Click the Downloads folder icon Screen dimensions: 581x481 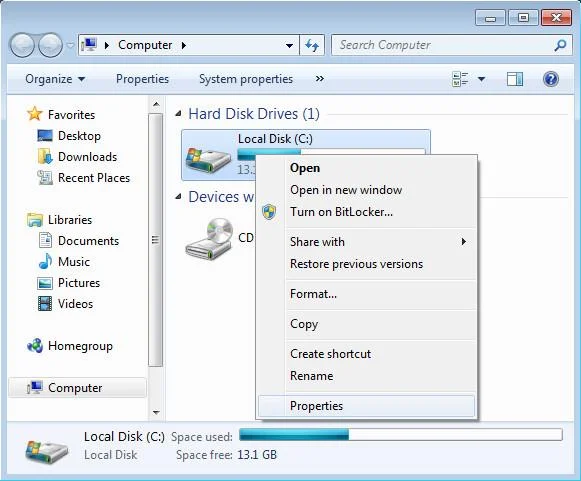click(45, 156)
